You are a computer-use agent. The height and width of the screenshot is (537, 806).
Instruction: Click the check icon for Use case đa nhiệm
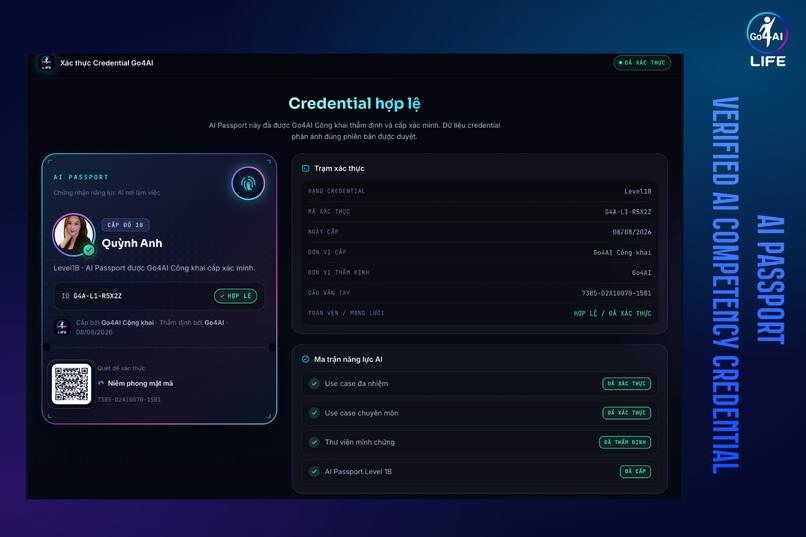point(314,383)
